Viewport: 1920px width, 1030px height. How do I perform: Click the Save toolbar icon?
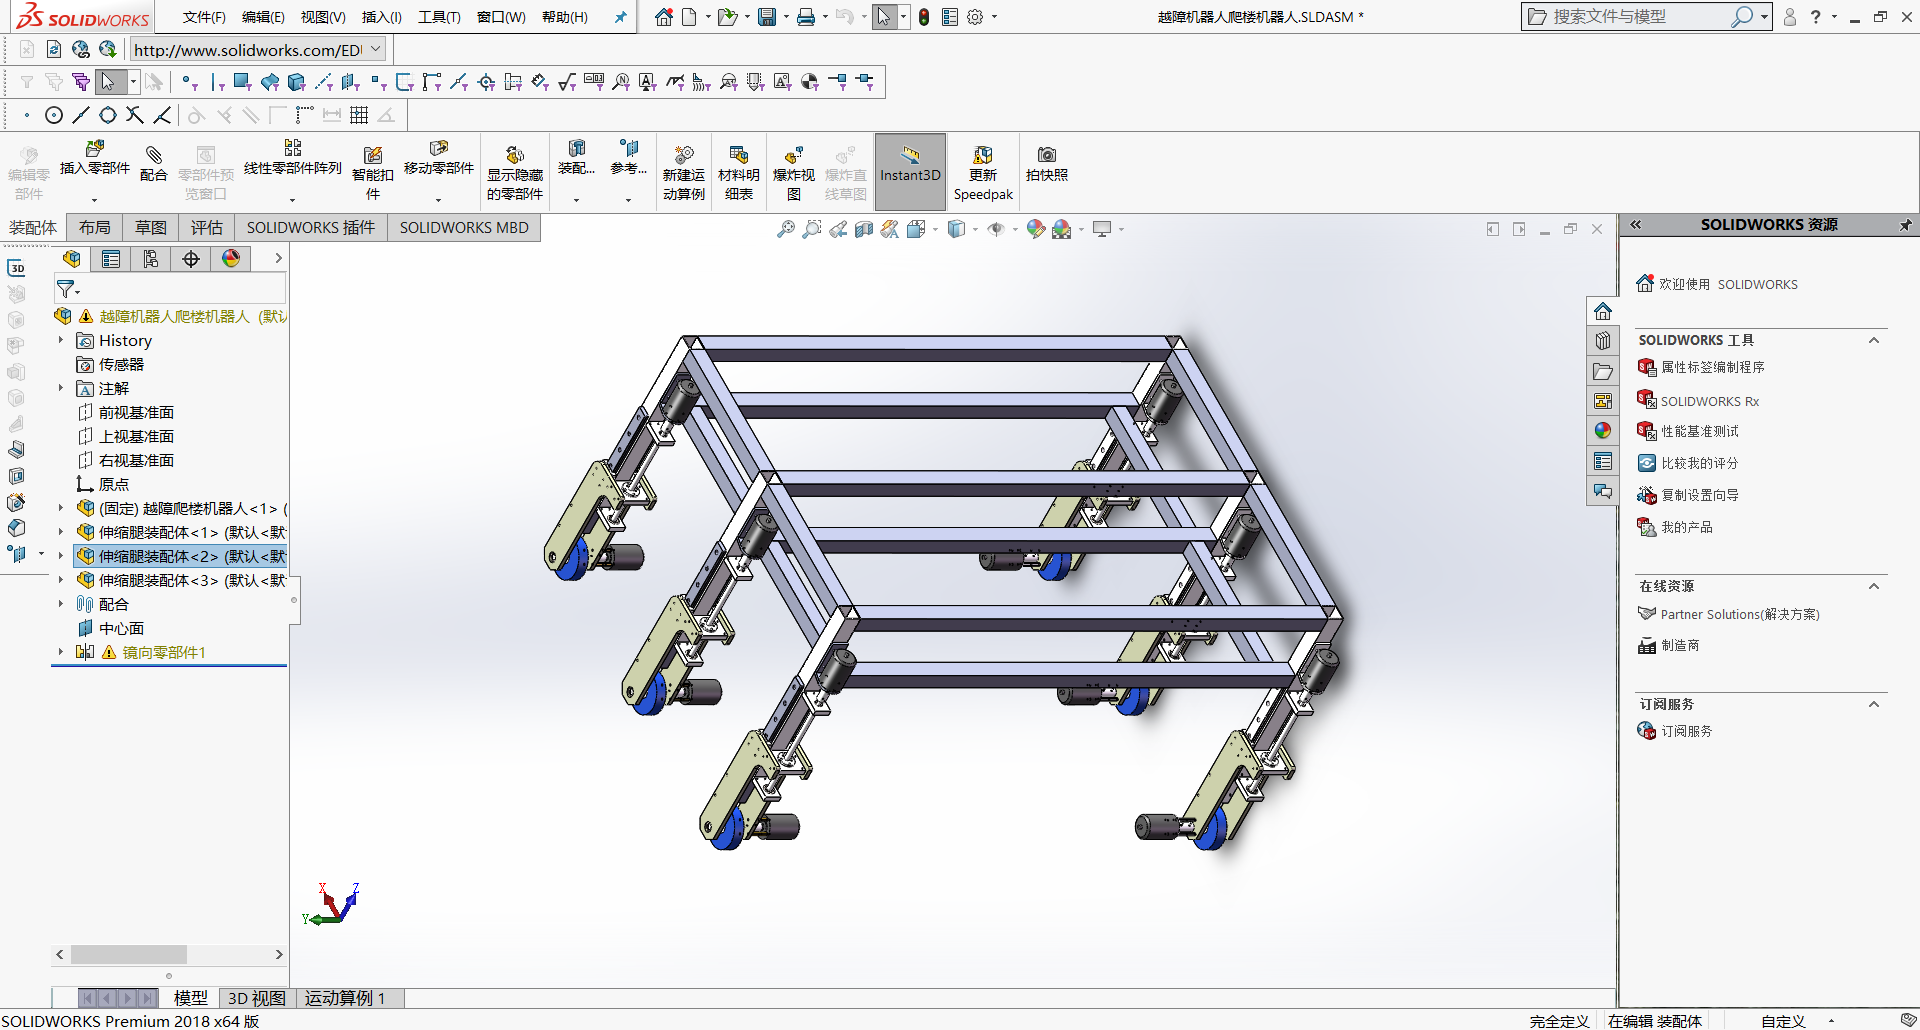coord(767,17)
